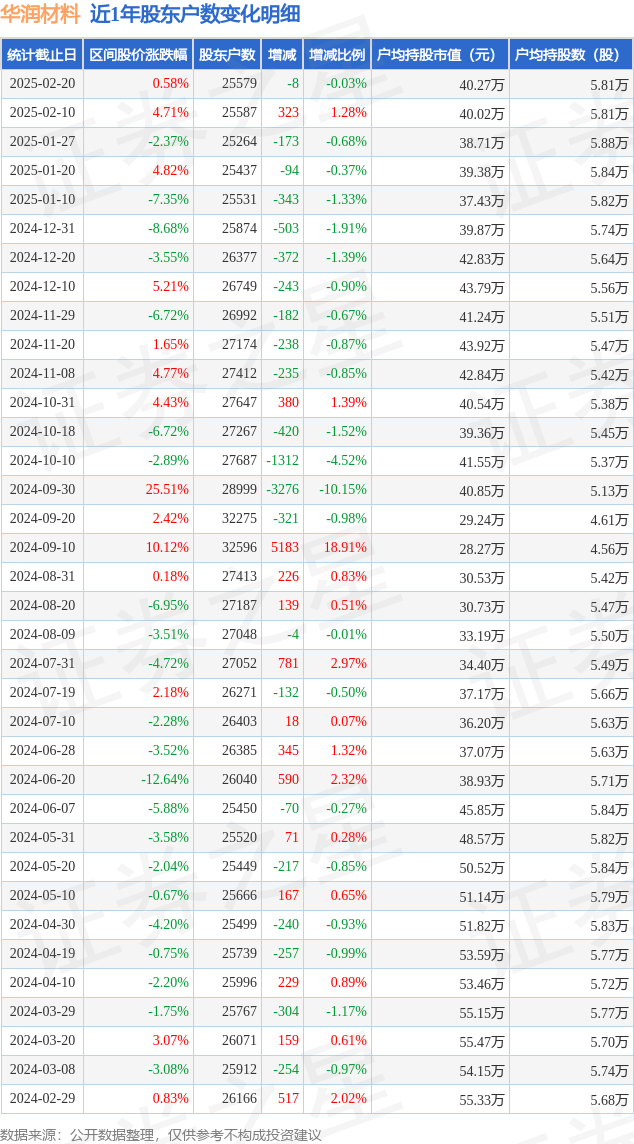Select the 2024-09-10 date row
This screenshot has height=1144, width=634.
tap(317, 548)
